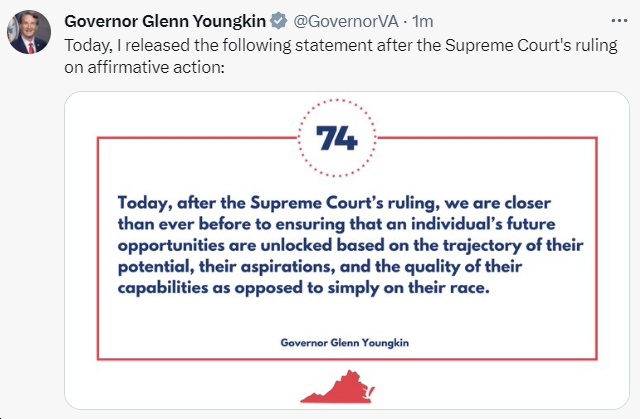The height and width of the screenshot is (419, 640).
Task: Click the 74 emblem in the statement image
Action: point(337,138)
